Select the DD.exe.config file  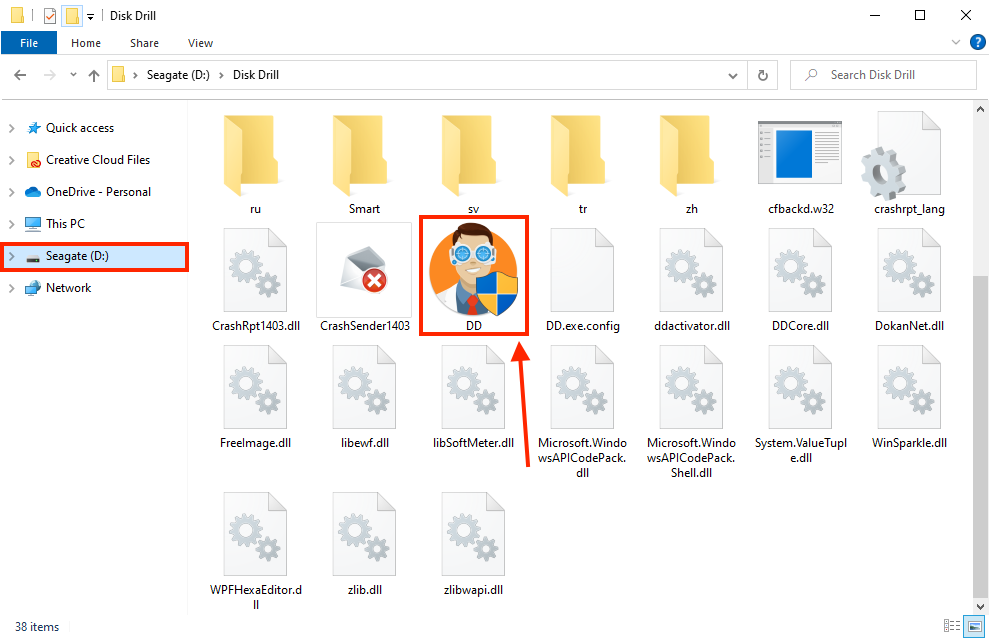click(582, 280)
